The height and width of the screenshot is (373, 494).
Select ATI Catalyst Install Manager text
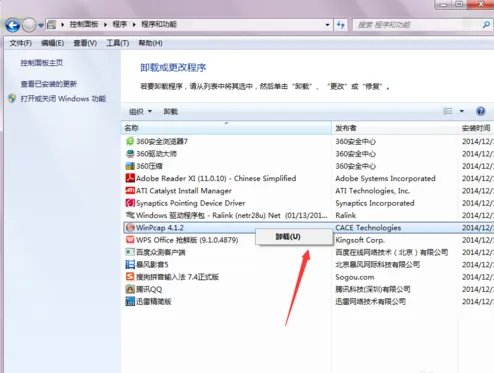tap(184, 191)
